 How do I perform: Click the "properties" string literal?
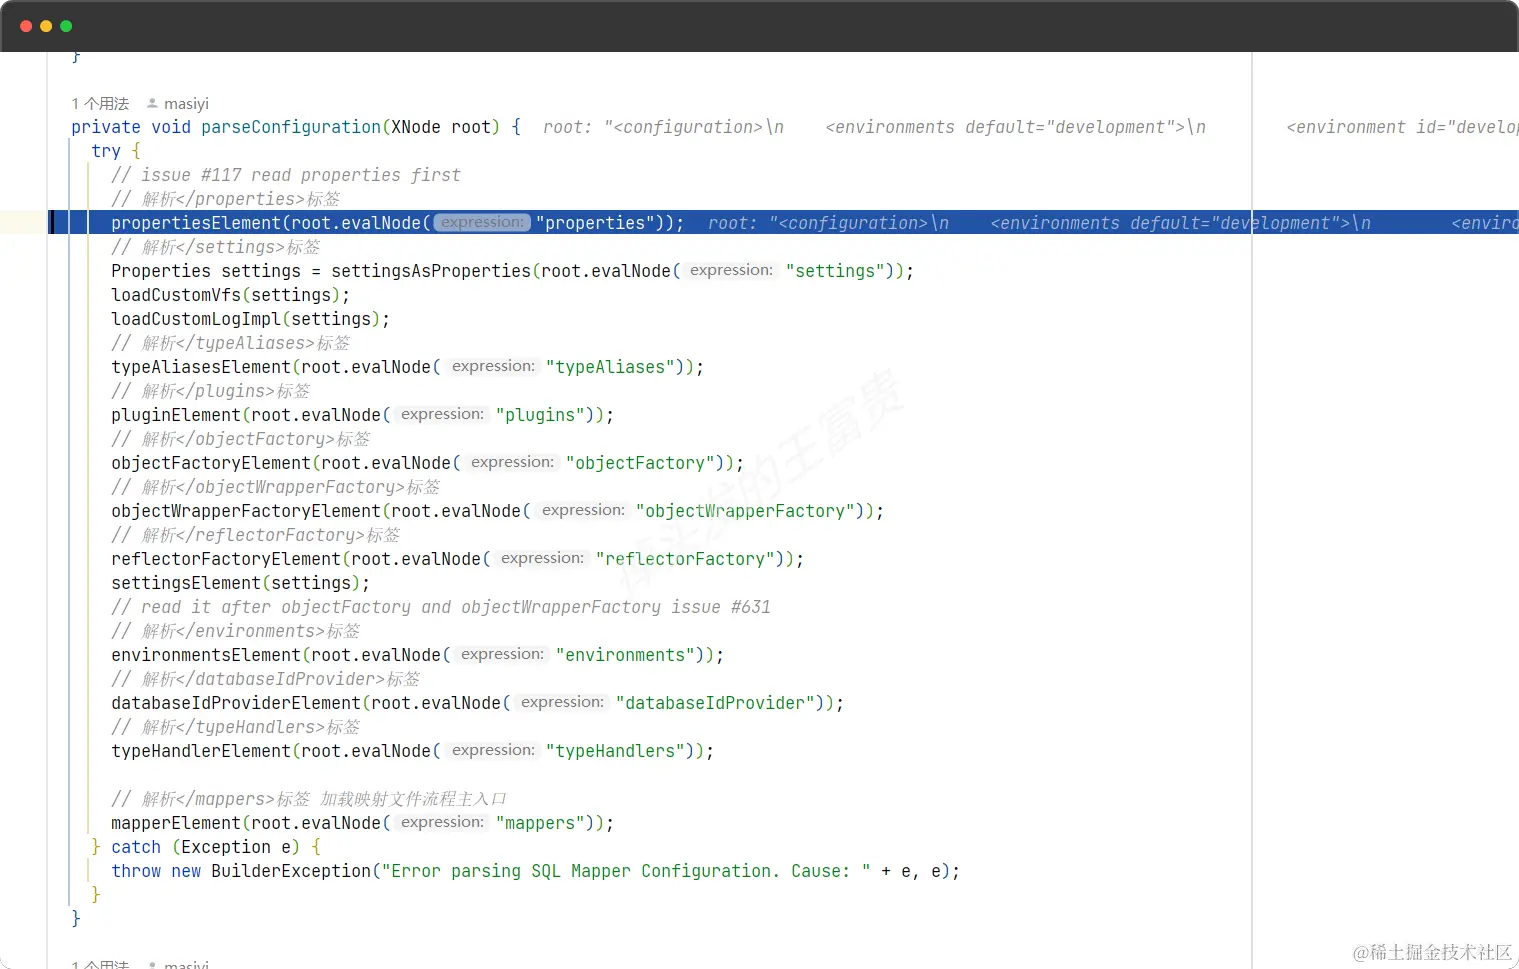tap(595, 223)
